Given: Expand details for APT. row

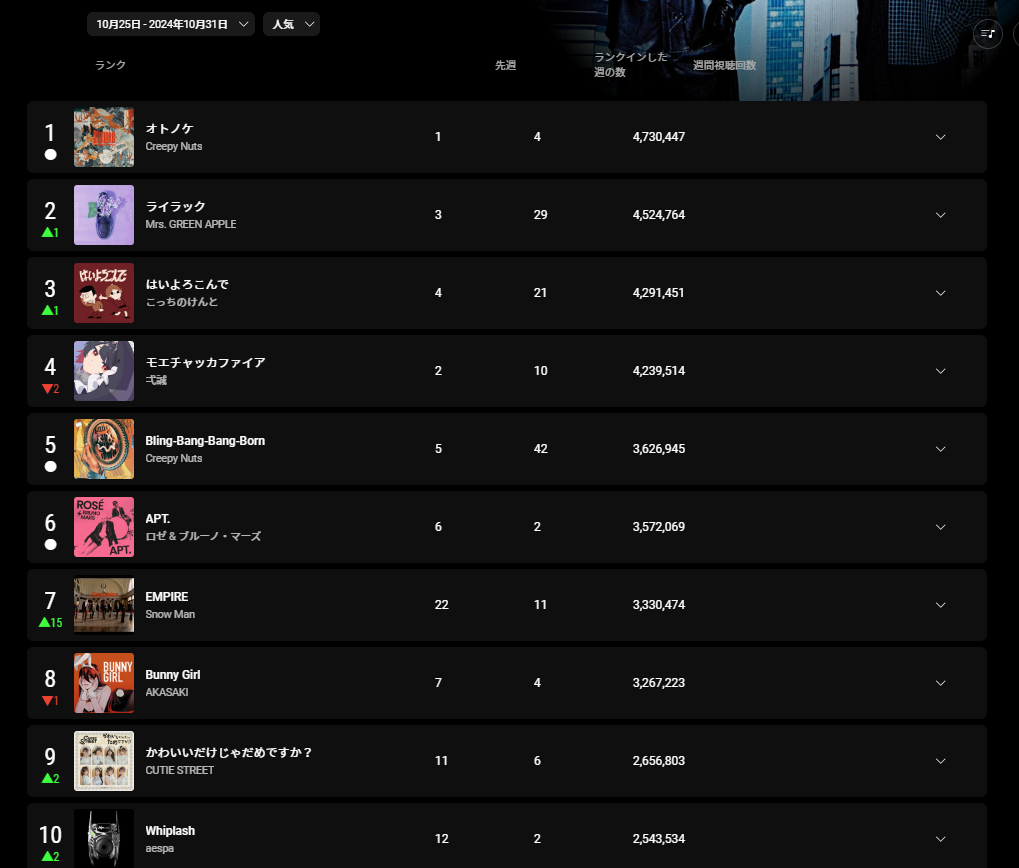Looking at the screenshot, I should click(940, 527).
